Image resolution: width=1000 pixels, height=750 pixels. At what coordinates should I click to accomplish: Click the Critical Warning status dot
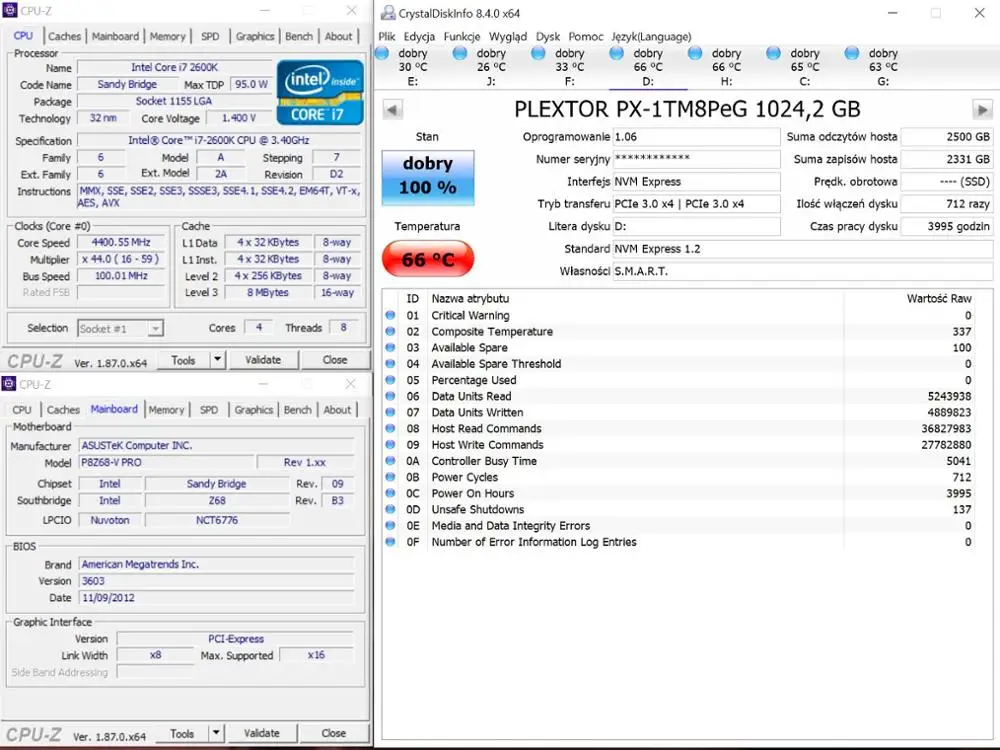pyautogui.click(x=390, y=315)
